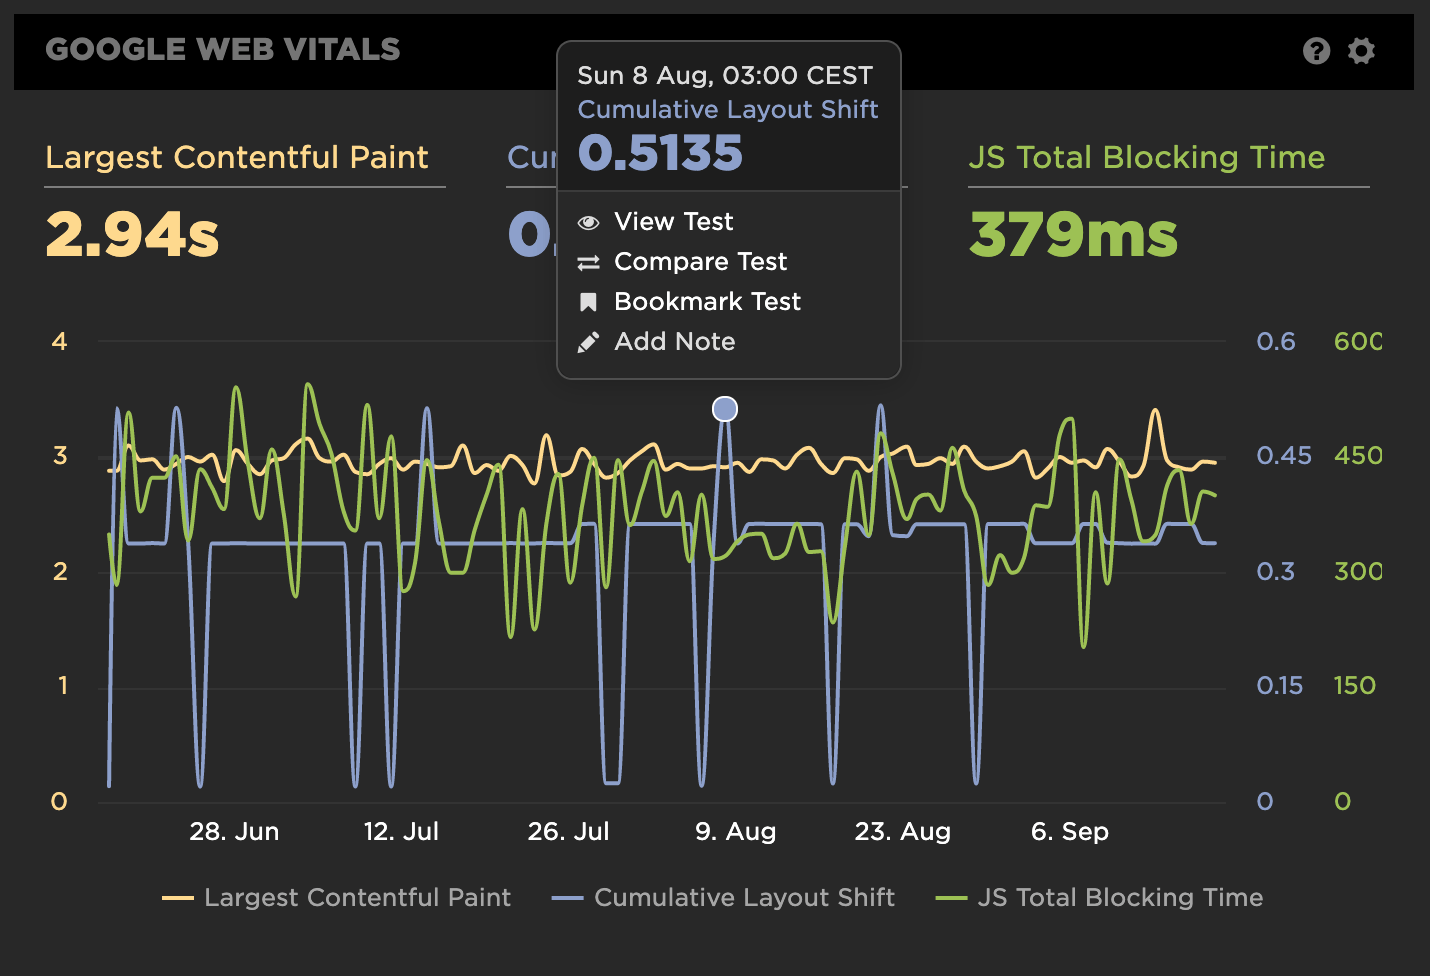This screenshot has width=1430, height=976.
Task: Open the help question mark icon
Action: pos(1317,51)
